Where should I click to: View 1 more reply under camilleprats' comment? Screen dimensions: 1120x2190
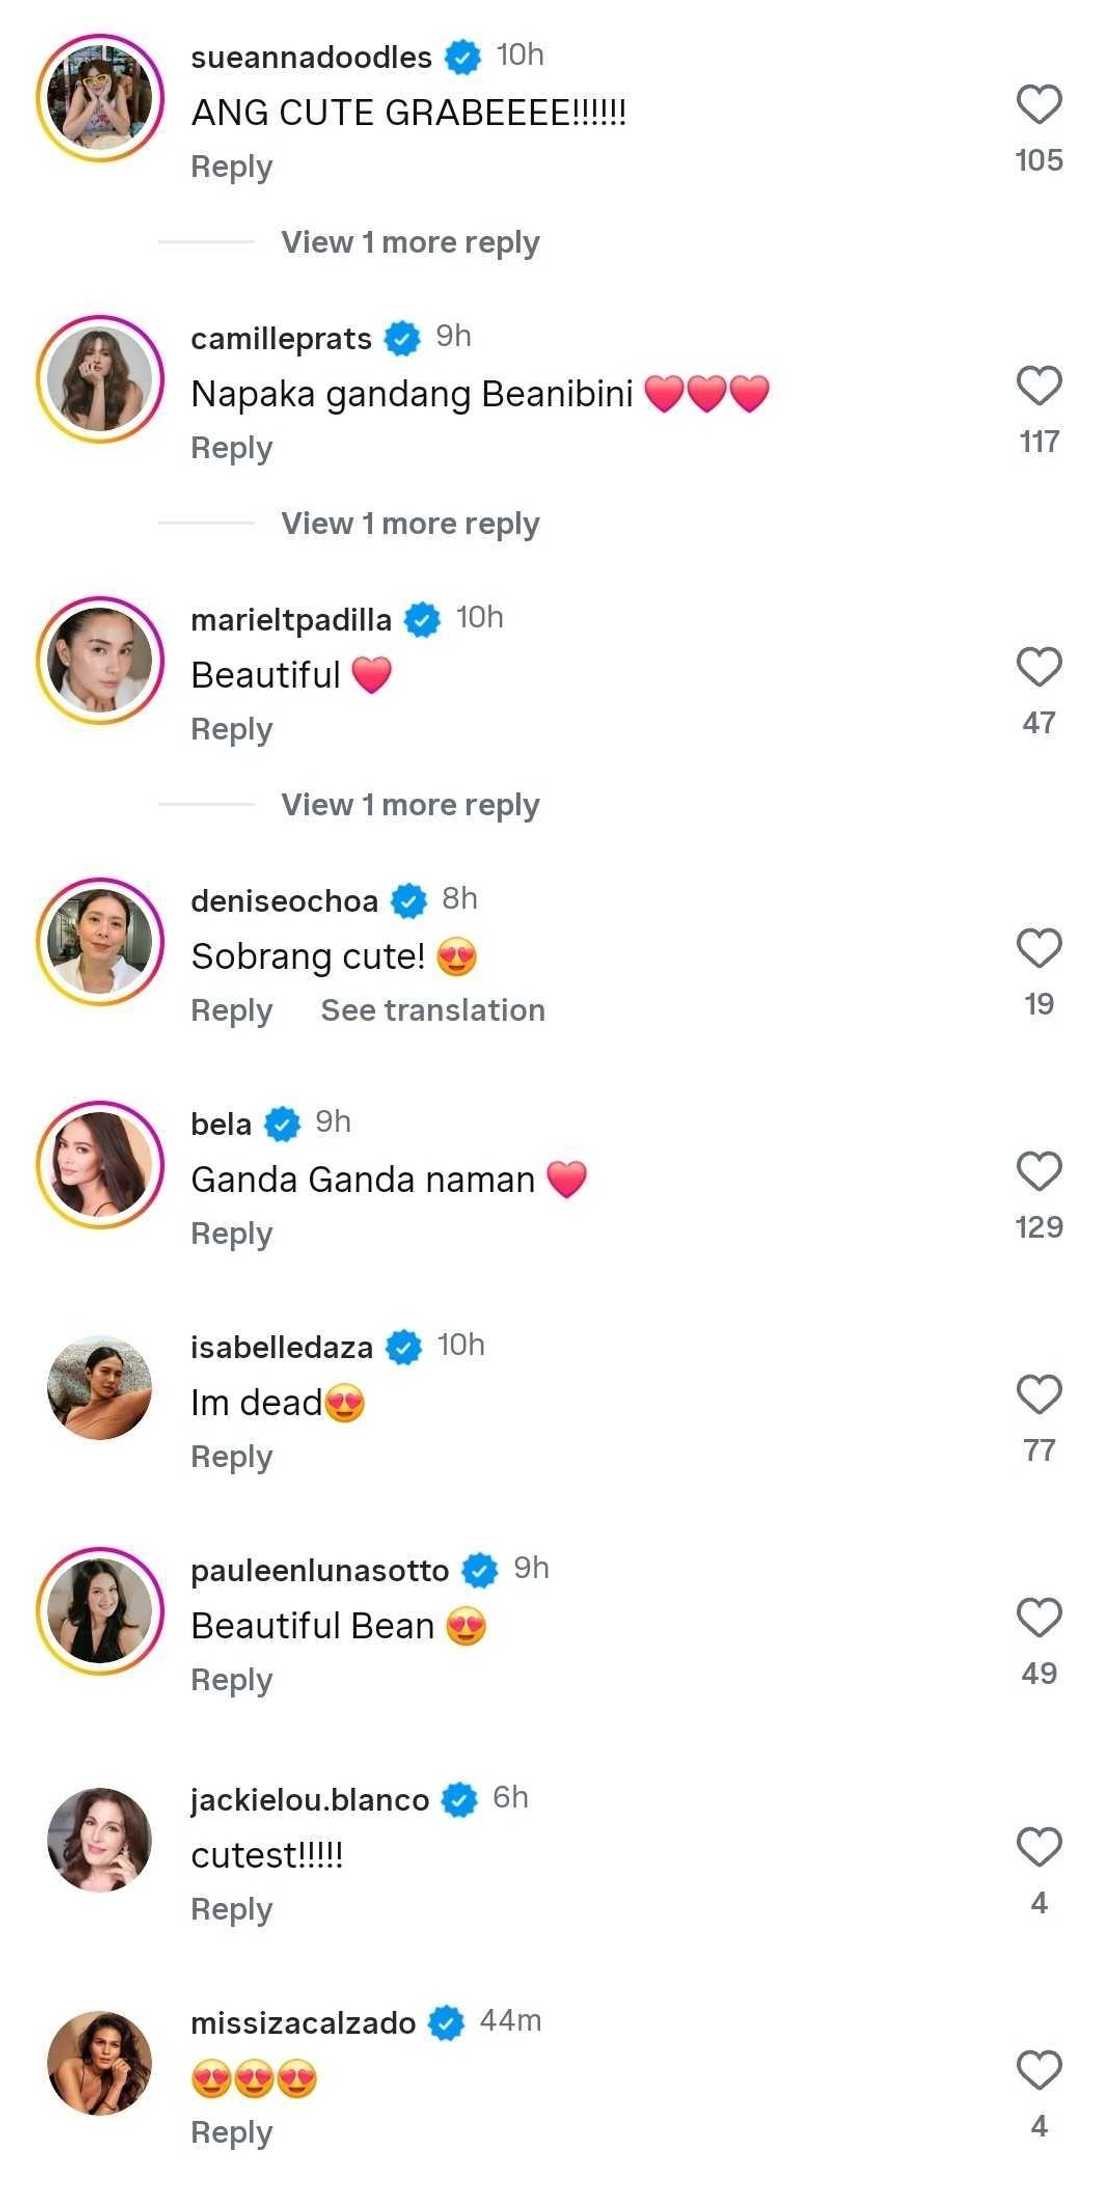409,522
